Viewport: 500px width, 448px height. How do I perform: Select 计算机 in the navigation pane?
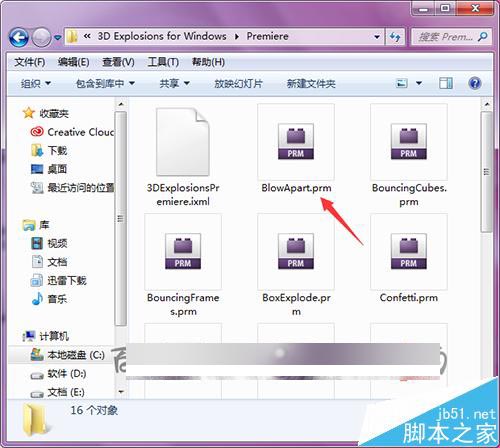54,336
